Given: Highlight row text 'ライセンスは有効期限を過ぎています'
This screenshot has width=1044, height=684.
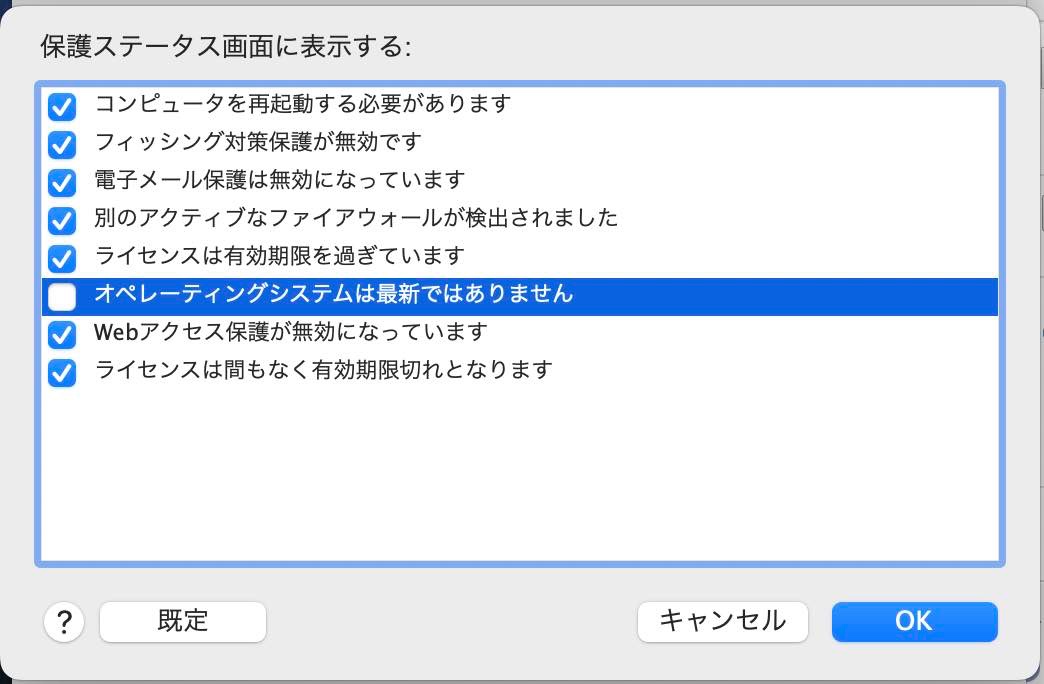Looking at the screenshot, I should (x=280, y=256).
